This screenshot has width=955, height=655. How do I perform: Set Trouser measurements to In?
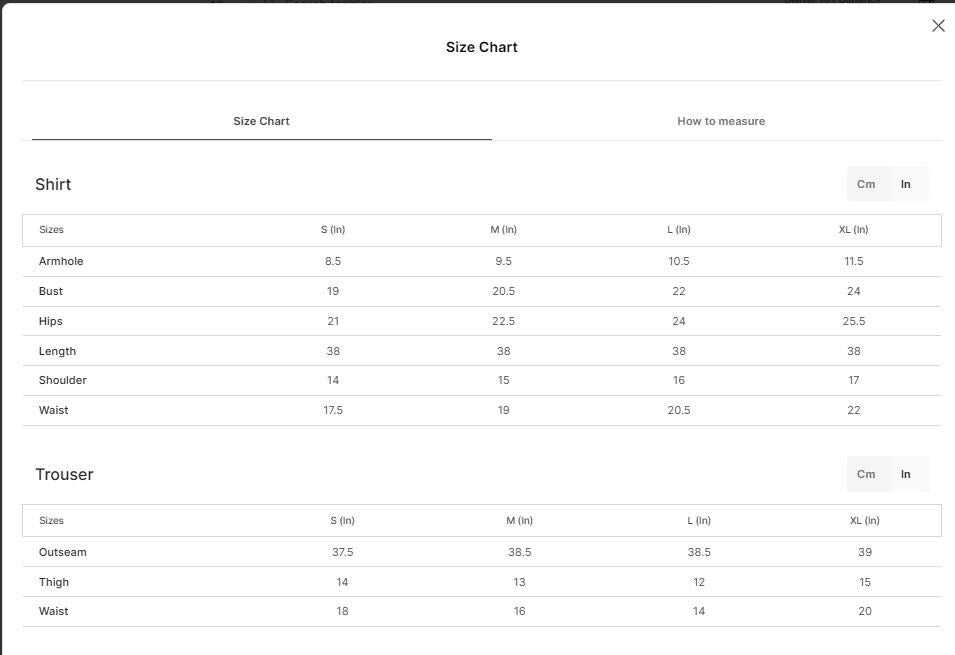click(906, 474)
